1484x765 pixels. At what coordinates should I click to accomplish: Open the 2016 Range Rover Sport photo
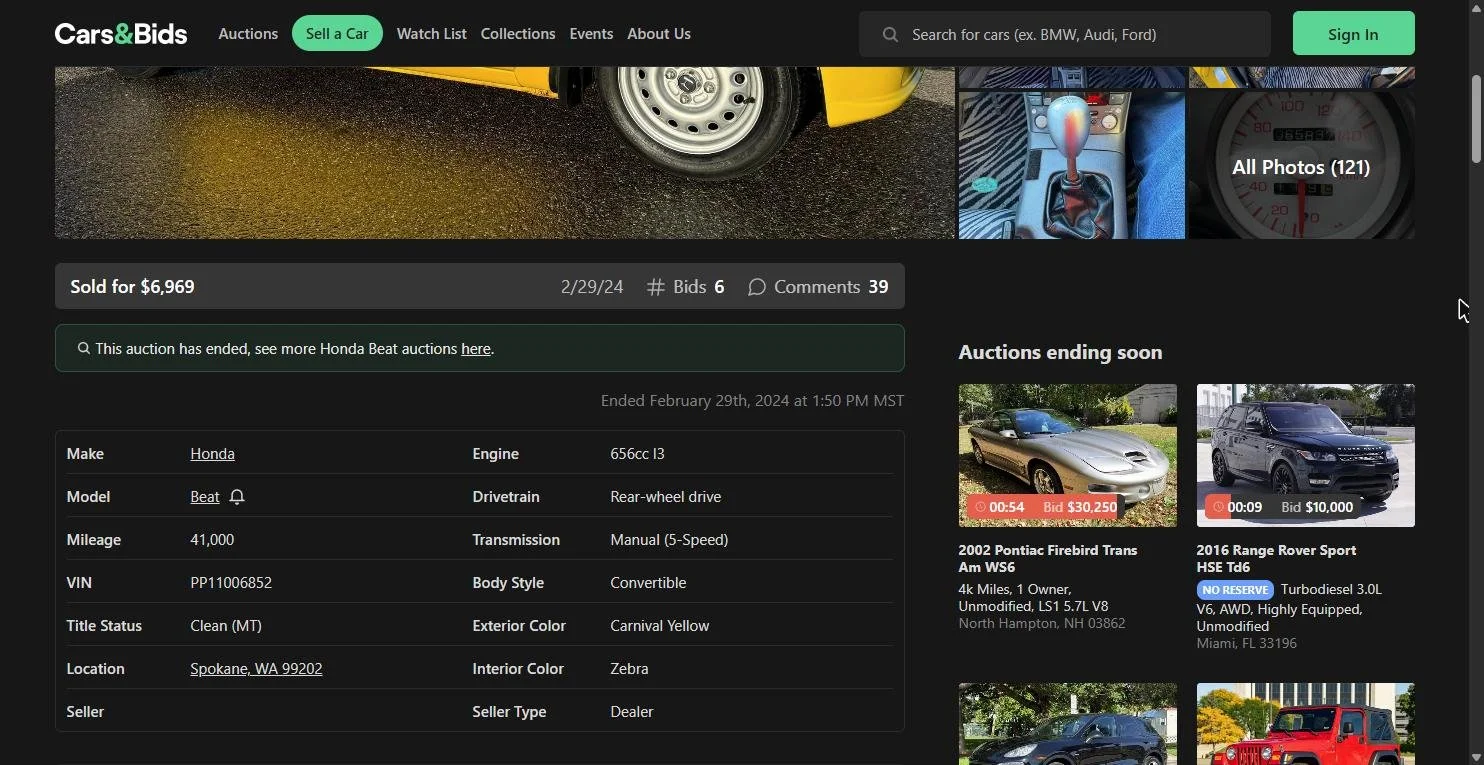pos(1306,455)
